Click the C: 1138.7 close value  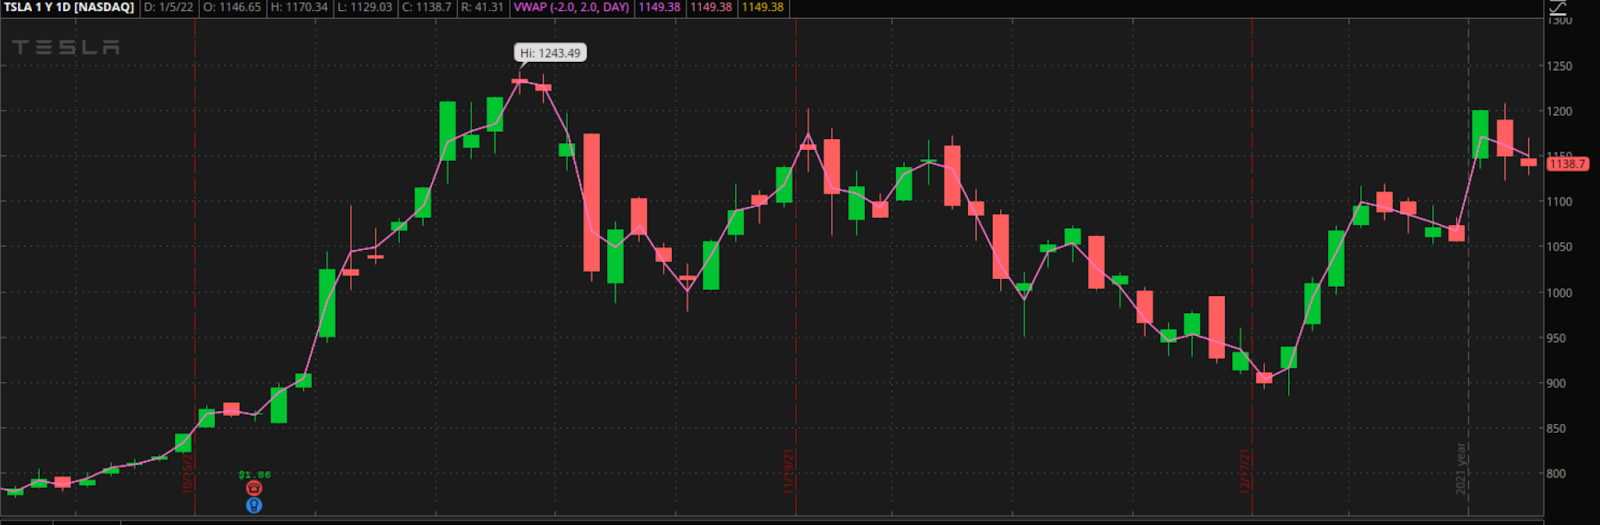427,7
